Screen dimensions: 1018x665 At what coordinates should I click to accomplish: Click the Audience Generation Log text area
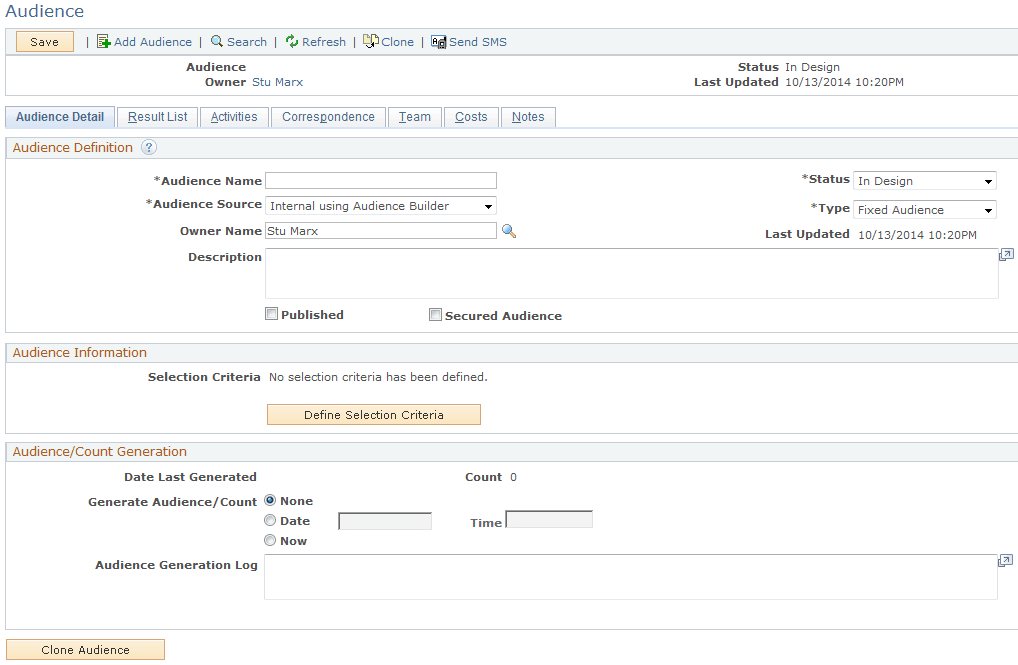coord(631,577)
